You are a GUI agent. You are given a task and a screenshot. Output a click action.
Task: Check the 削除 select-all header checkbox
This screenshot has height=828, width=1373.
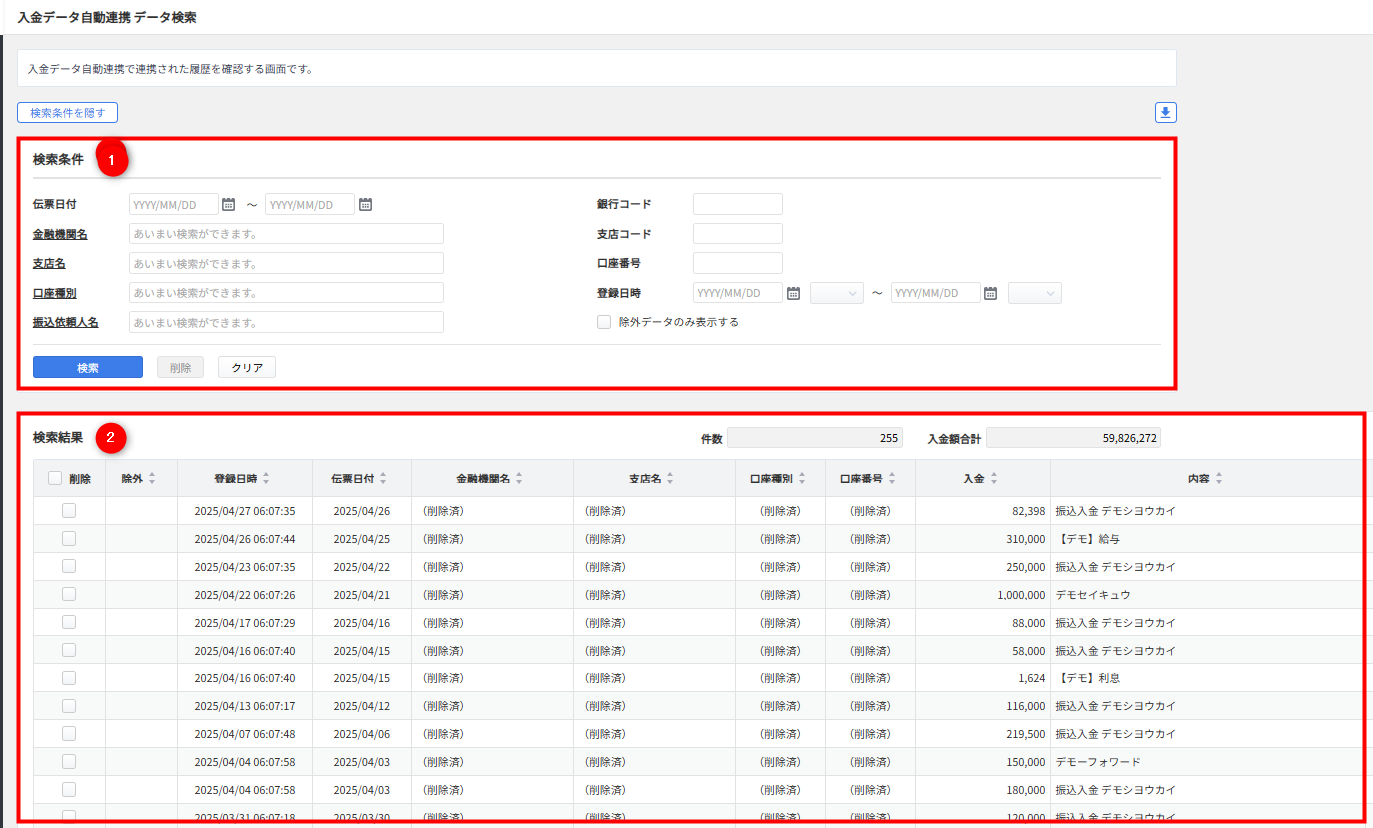(55, 479)
